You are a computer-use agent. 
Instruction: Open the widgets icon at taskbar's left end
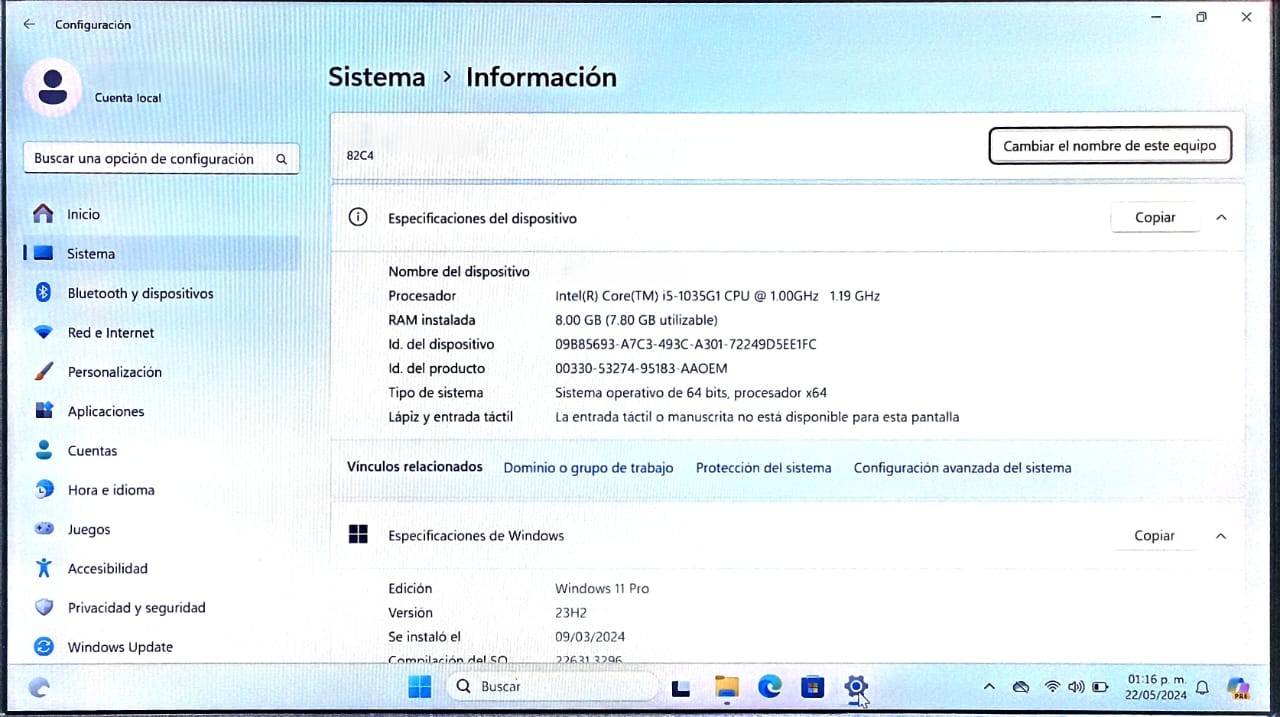[39, 687]
